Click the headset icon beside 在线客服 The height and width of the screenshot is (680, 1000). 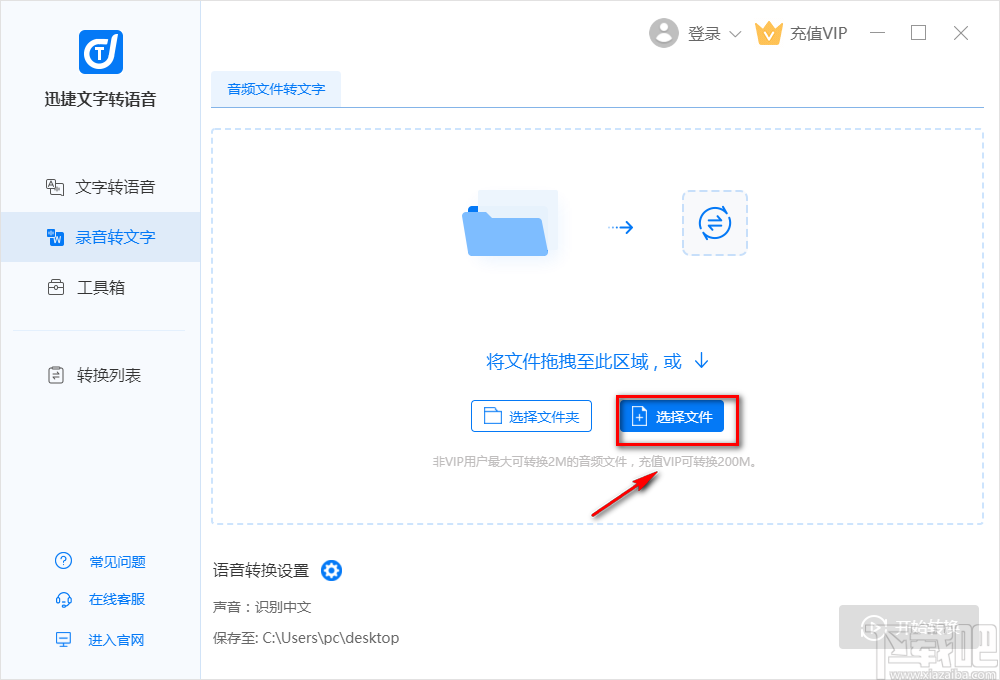64,600
